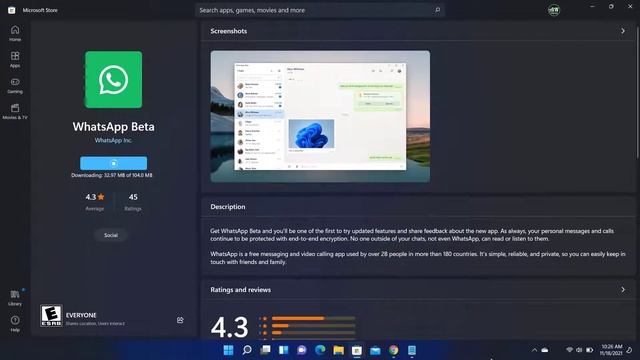Open the Home section in sidebar
This screenshot has height=360, width=640.
[15, 33]
